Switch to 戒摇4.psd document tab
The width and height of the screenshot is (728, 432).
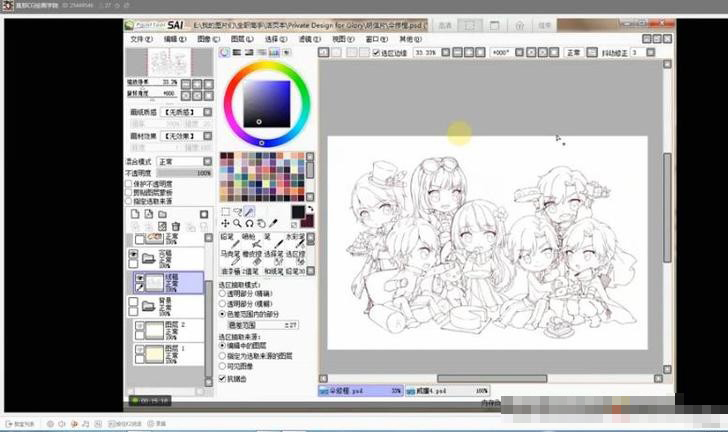[448, 391]
